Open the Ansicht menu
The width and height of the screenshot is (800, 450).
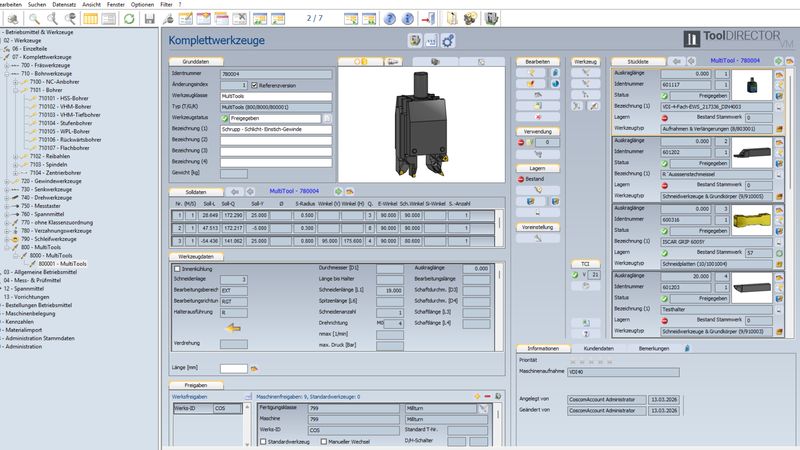pyautogui.click(x=91, y=4)
